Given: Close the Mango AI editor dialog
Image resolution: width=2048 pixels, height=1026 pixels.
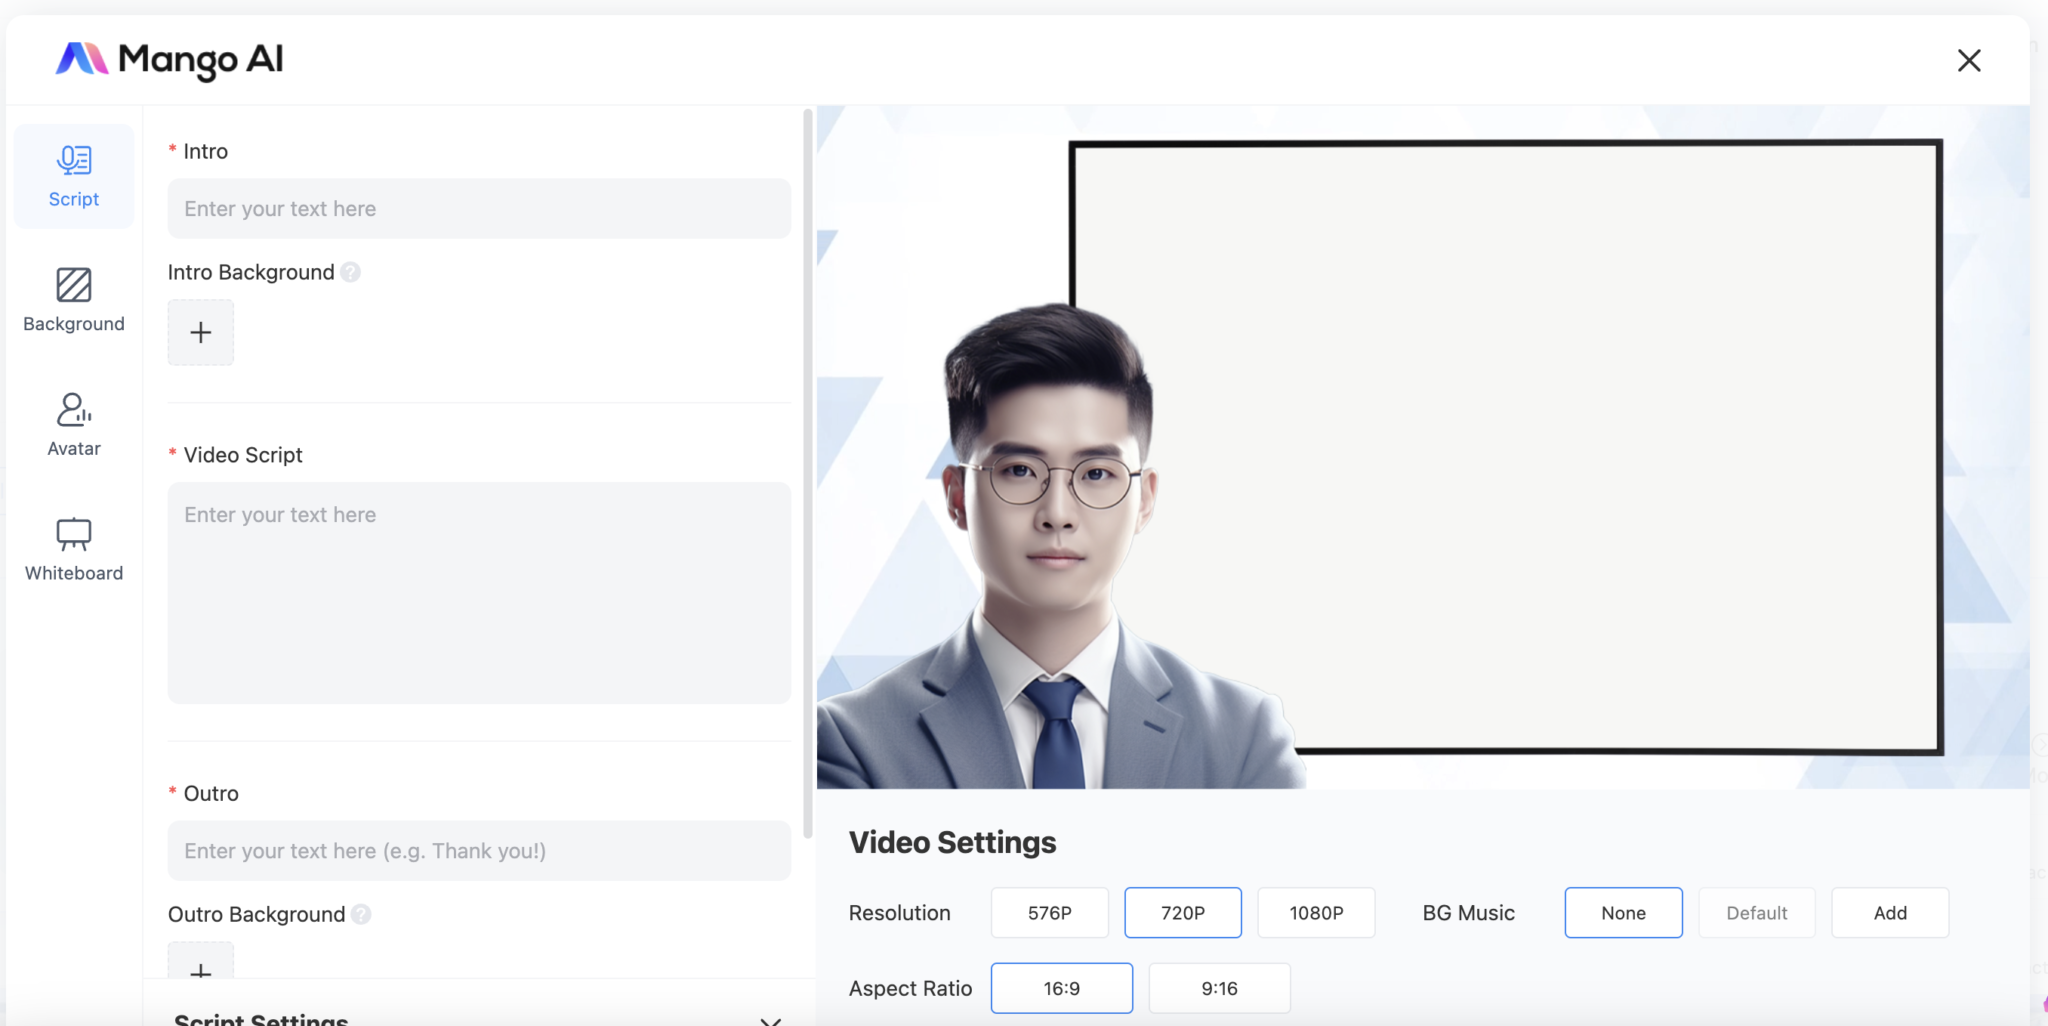Looking at the screenshot, I should coord(1969,60).
